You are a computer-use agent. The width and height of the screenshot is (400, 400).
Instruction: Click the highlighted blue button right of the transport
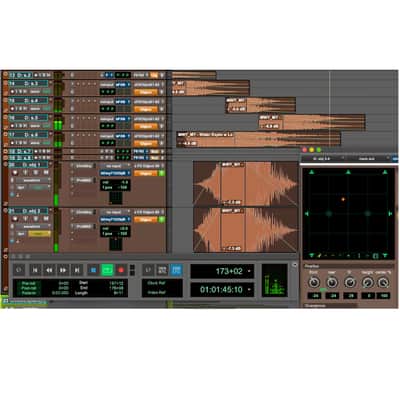[176, 270]
